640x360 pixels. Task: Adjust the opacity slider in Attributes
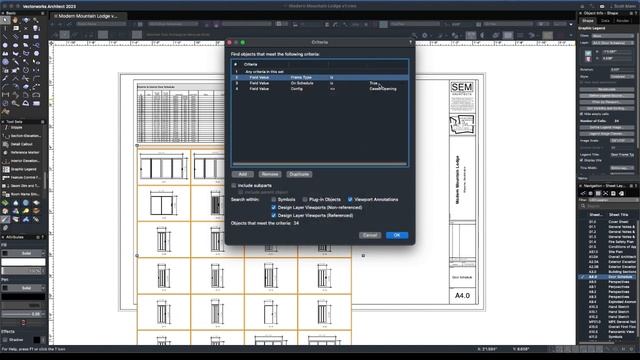[22, 271]
